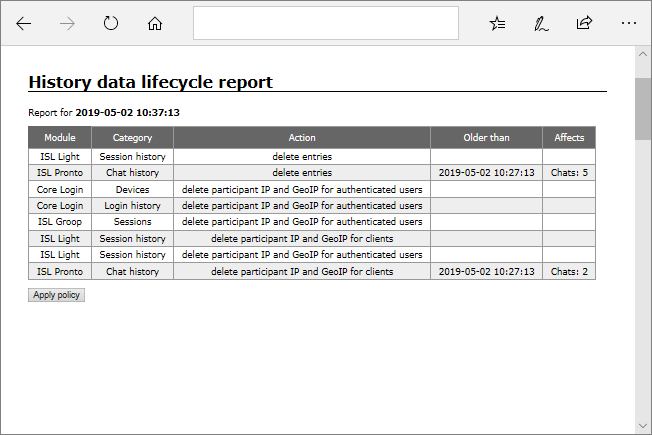Go to Home page icon
The height and width of the screenshot is (435, 652).
point(155,23)
